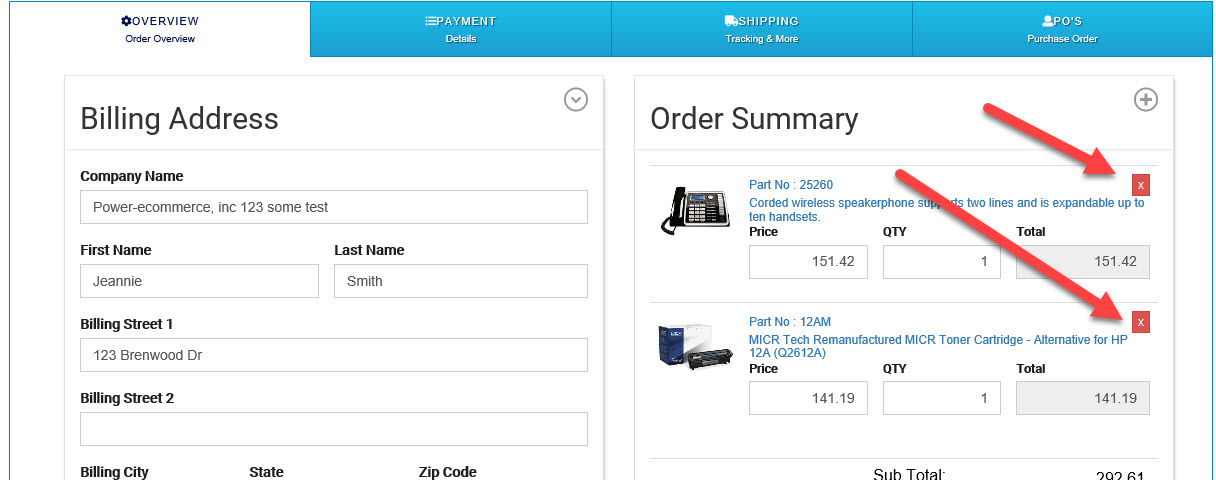Image resolution: width=1216 pixels, height=480 pixels.
Task: Select the Billing Street 1 field
Action: 334,355
